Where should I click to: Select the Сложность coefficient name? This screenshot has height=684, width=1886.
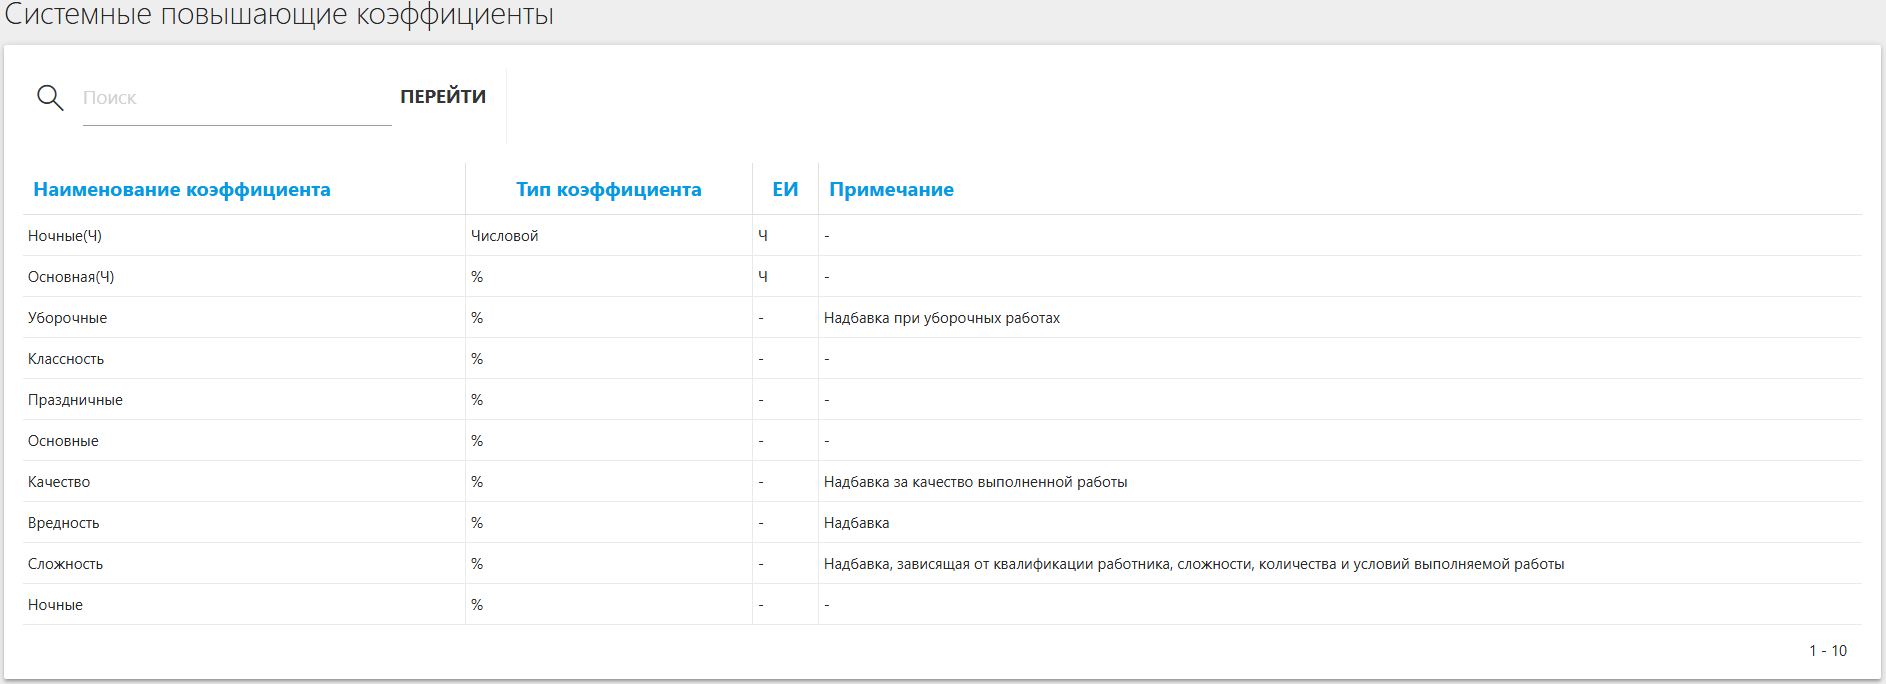point(65,564)
